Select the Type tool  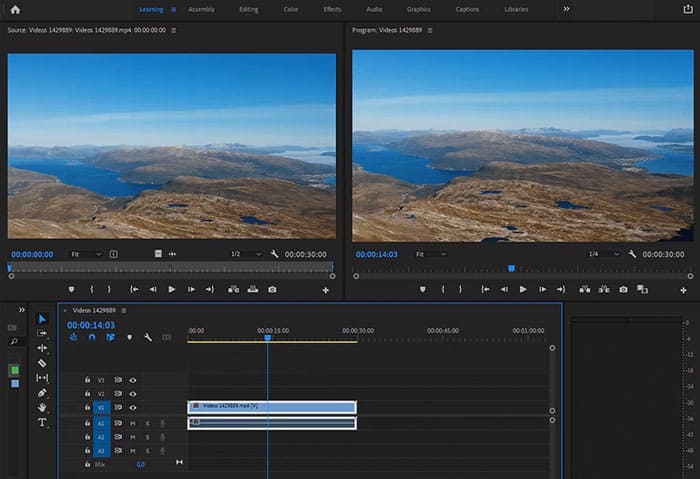(x=42, y=422)
